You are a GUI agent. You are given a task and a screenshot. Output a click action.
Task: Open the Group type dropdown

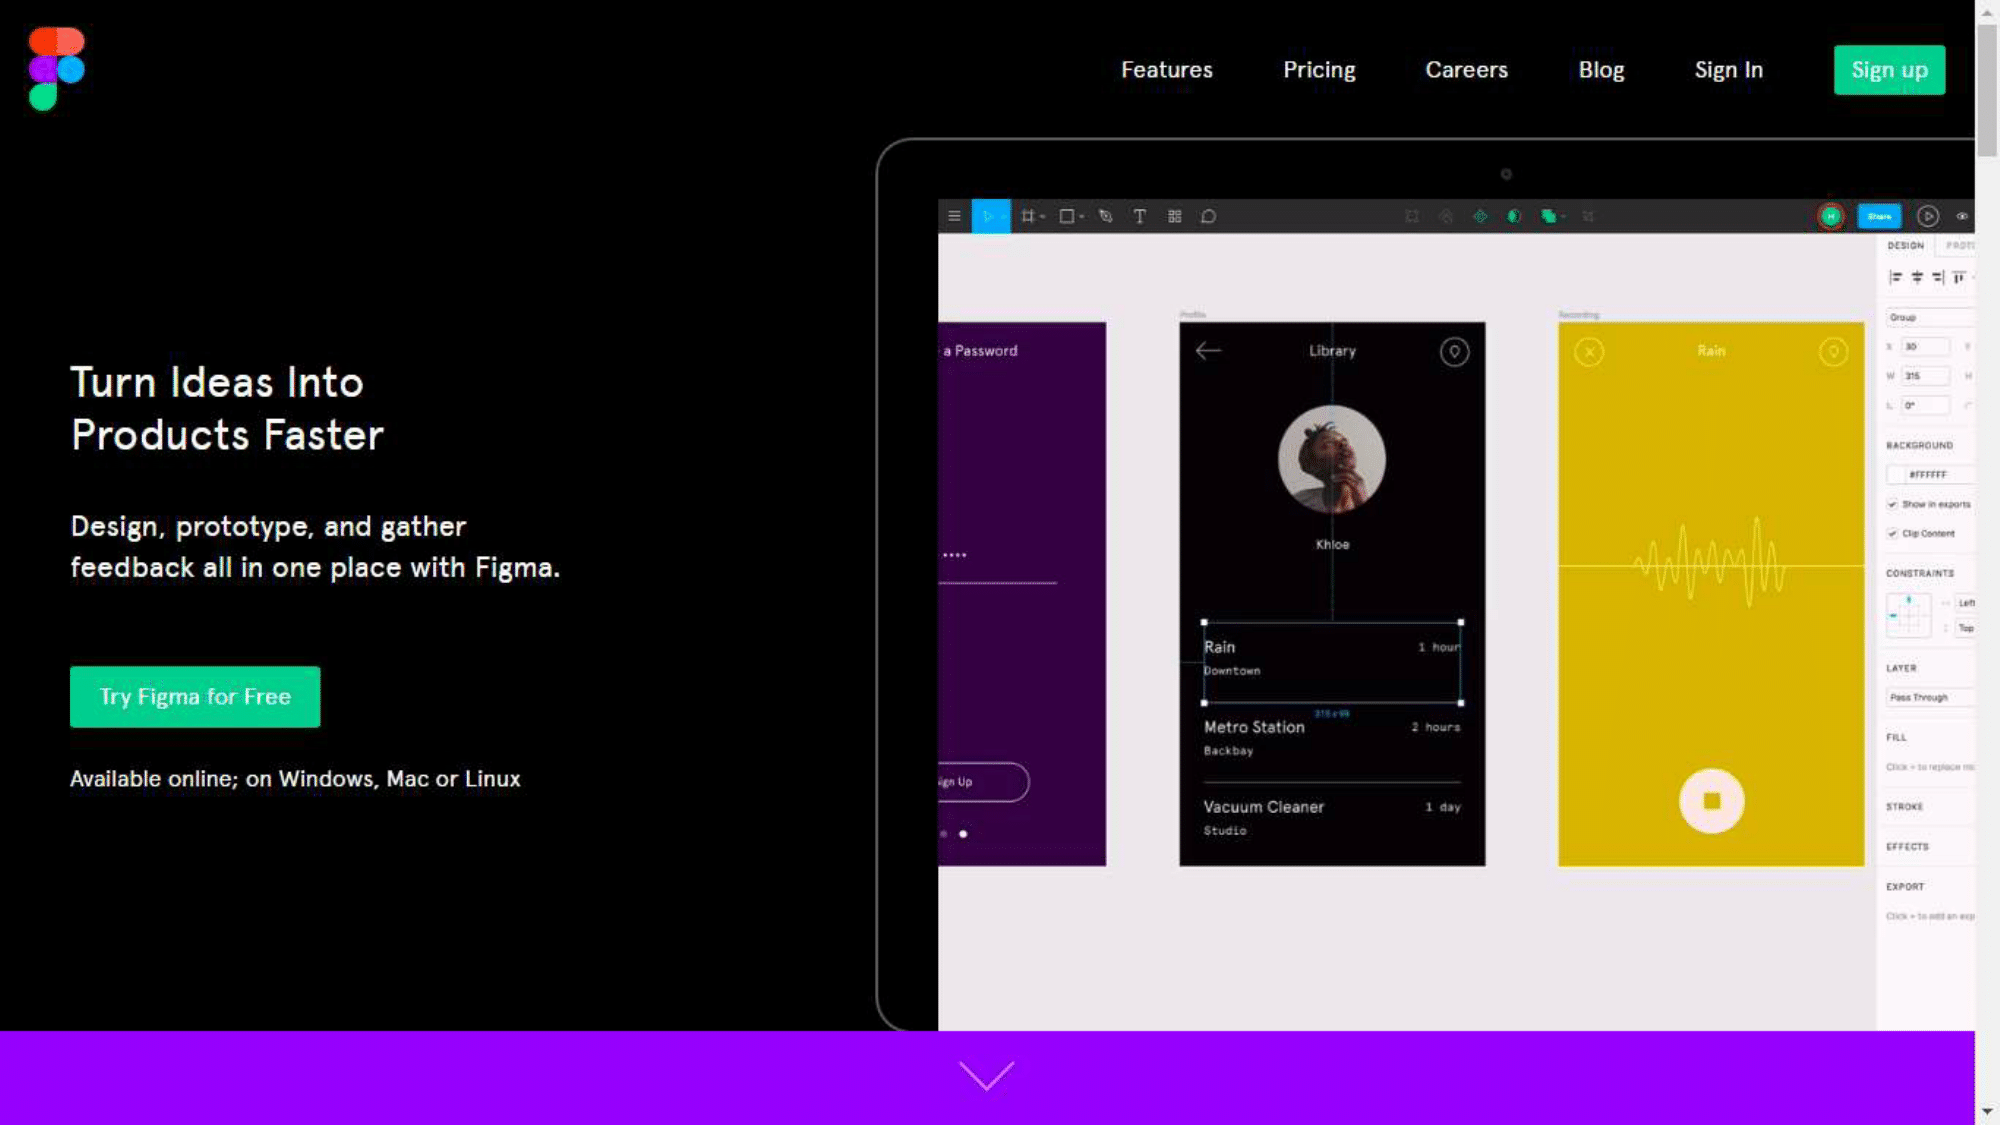click(1930, 317)
